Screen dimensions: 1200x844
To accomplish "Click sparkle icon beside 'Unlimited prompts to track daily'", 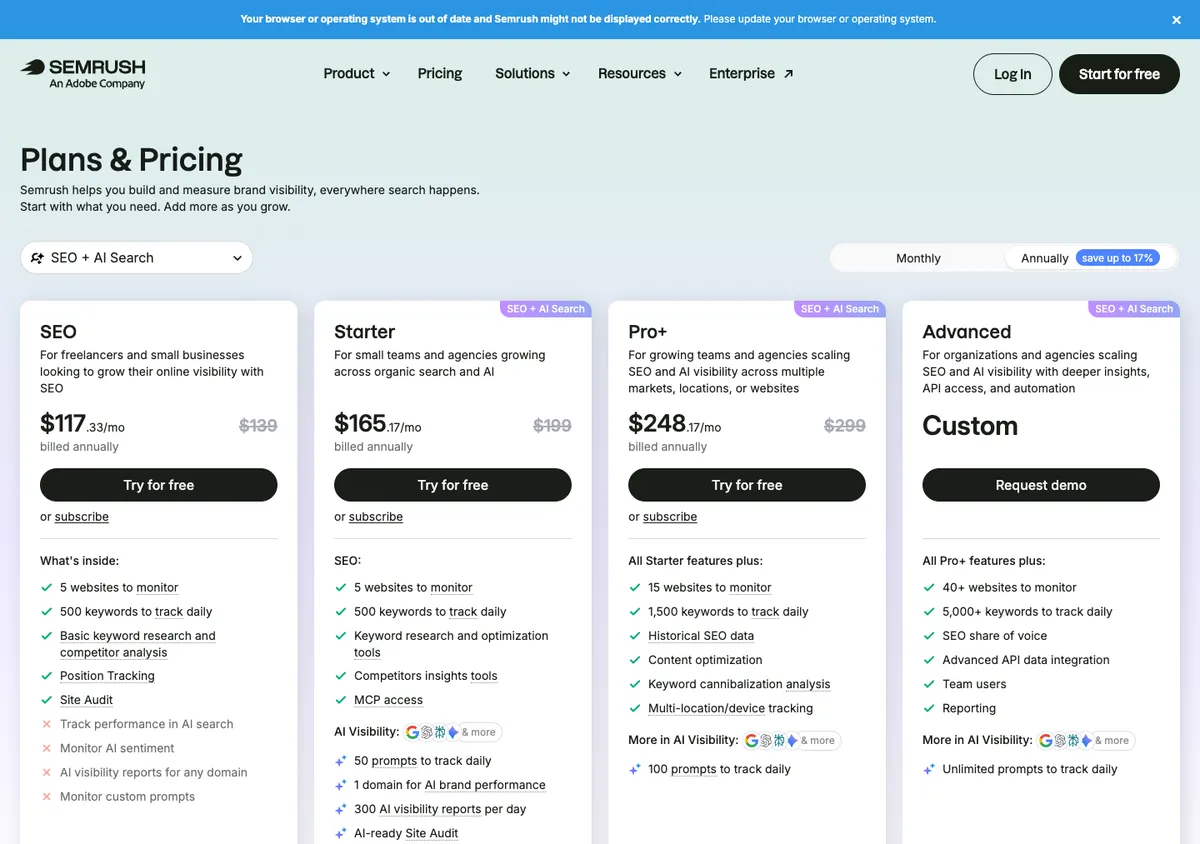I will [928, 769].
